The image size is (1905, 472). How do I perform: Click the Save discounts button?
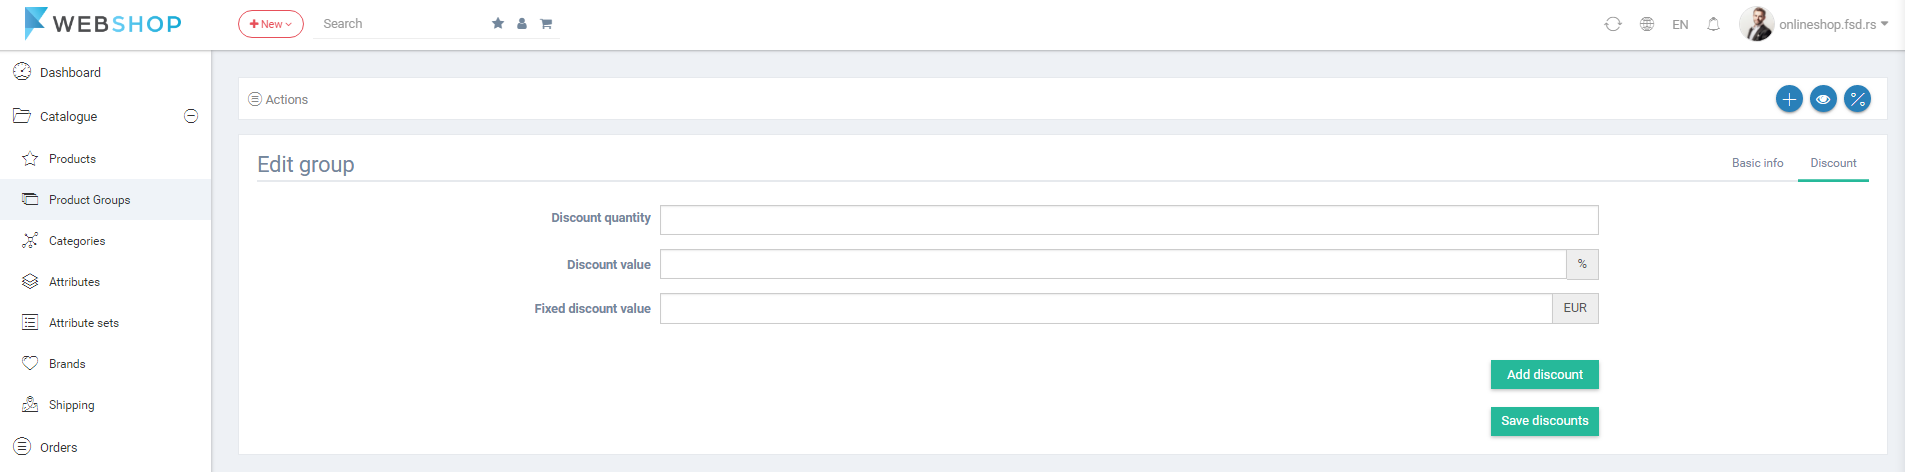pyautogui.click(x=1544, y=421)
